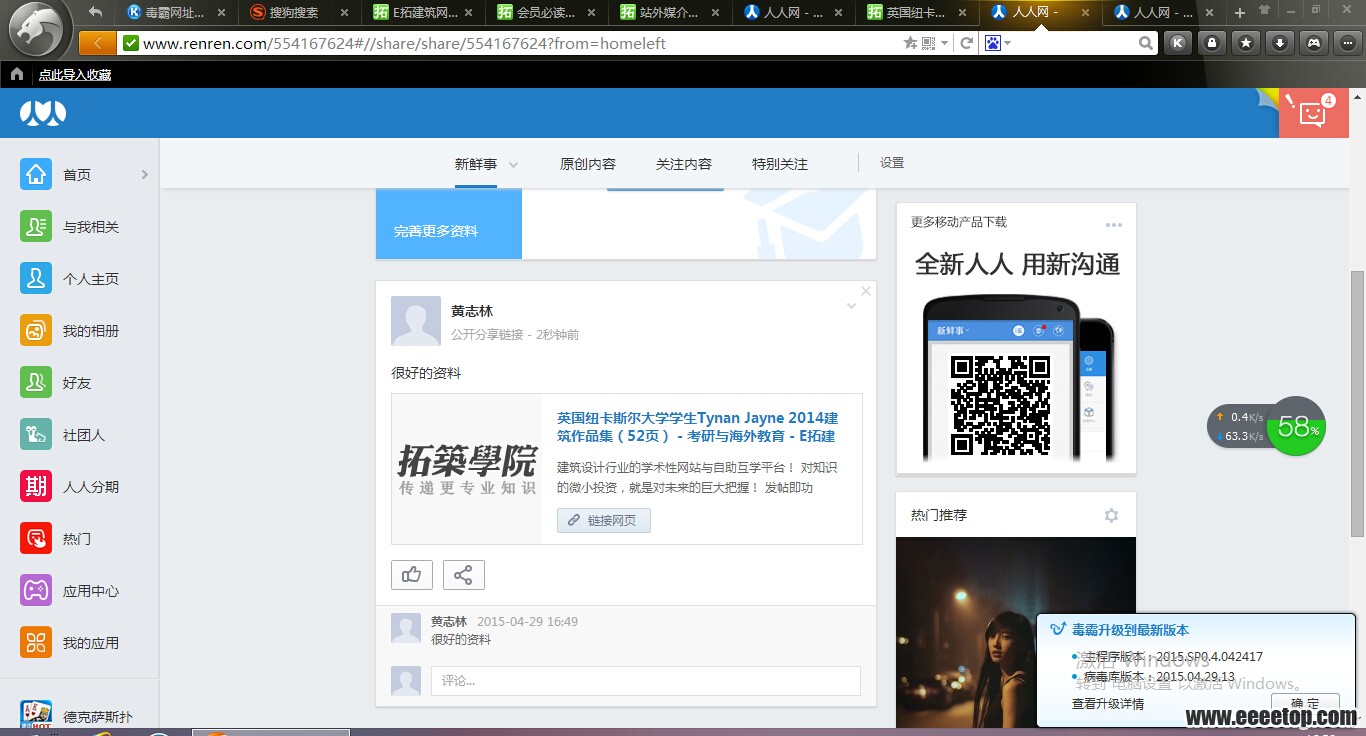Open 与我相关 in the sidebar
Viewport: 1366px width, 736px height.
36,226
